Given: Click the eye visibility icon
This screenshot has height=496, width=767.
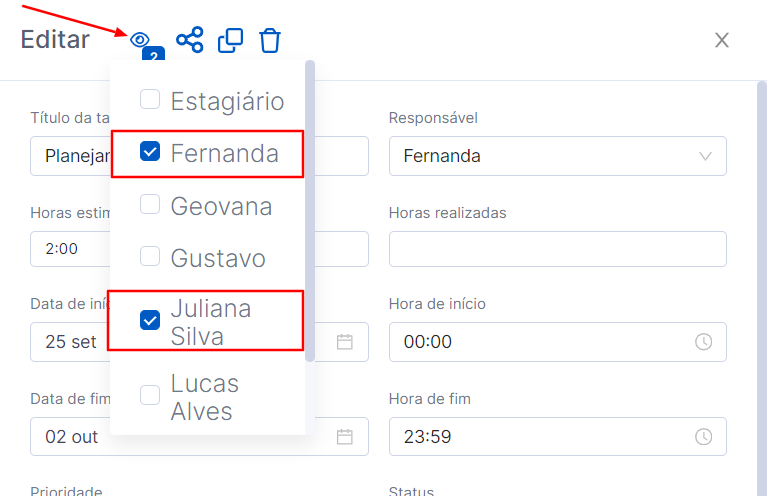Looking at the screenshot, I should (x=139, y=40).
